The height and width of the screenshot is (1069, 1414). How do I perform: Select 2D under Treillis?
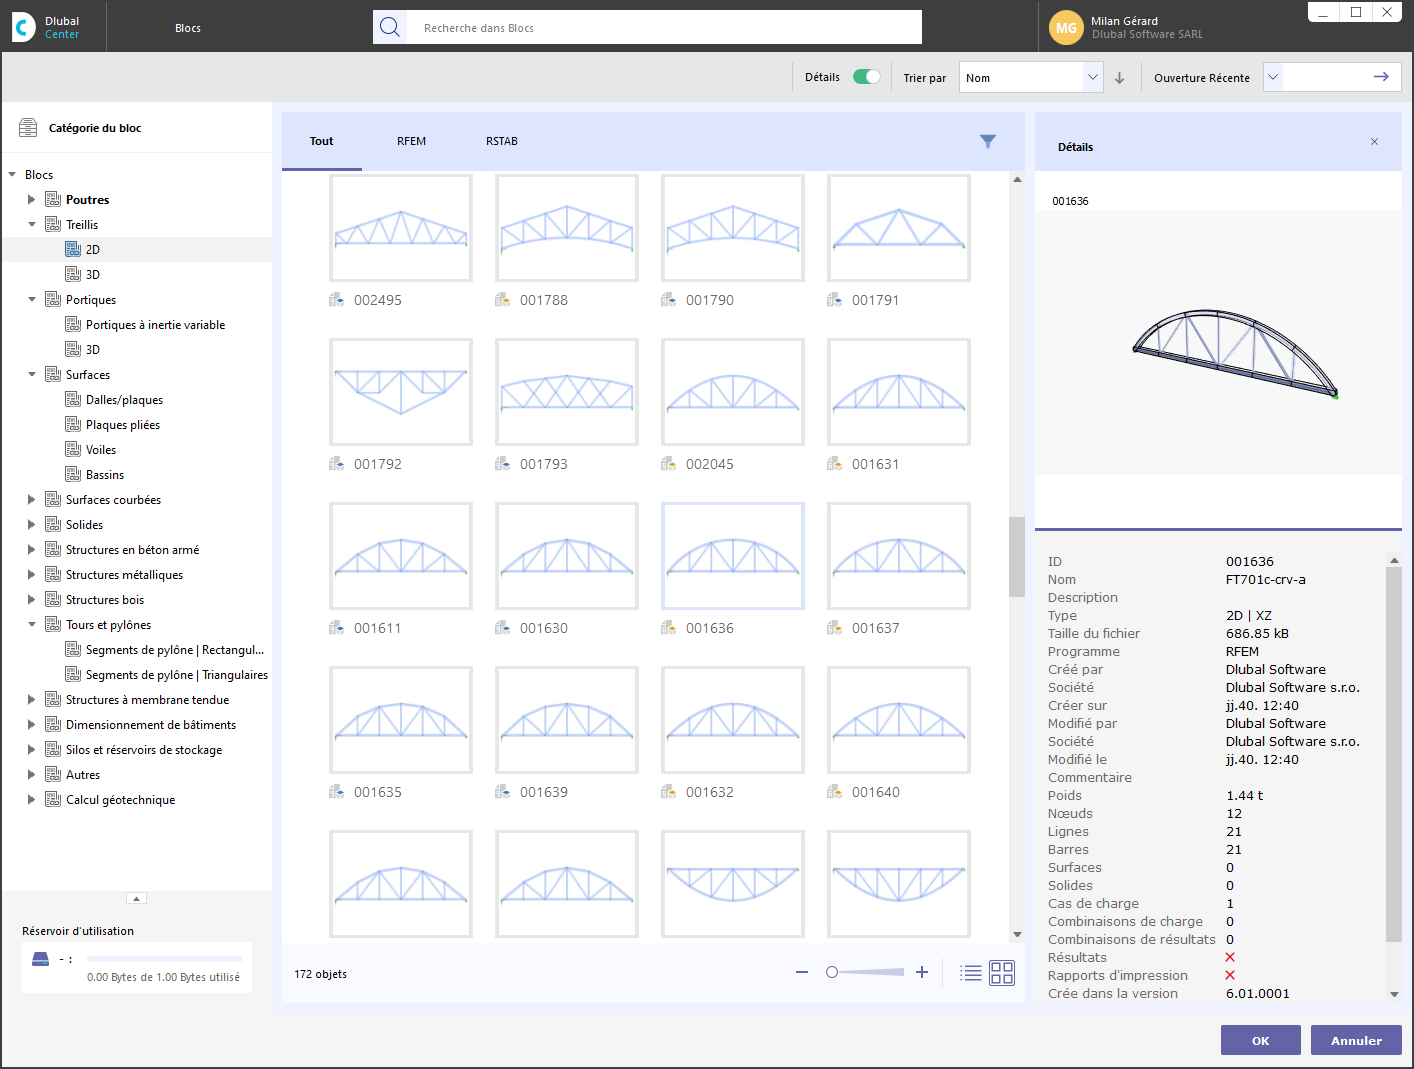tap(93, 250)
